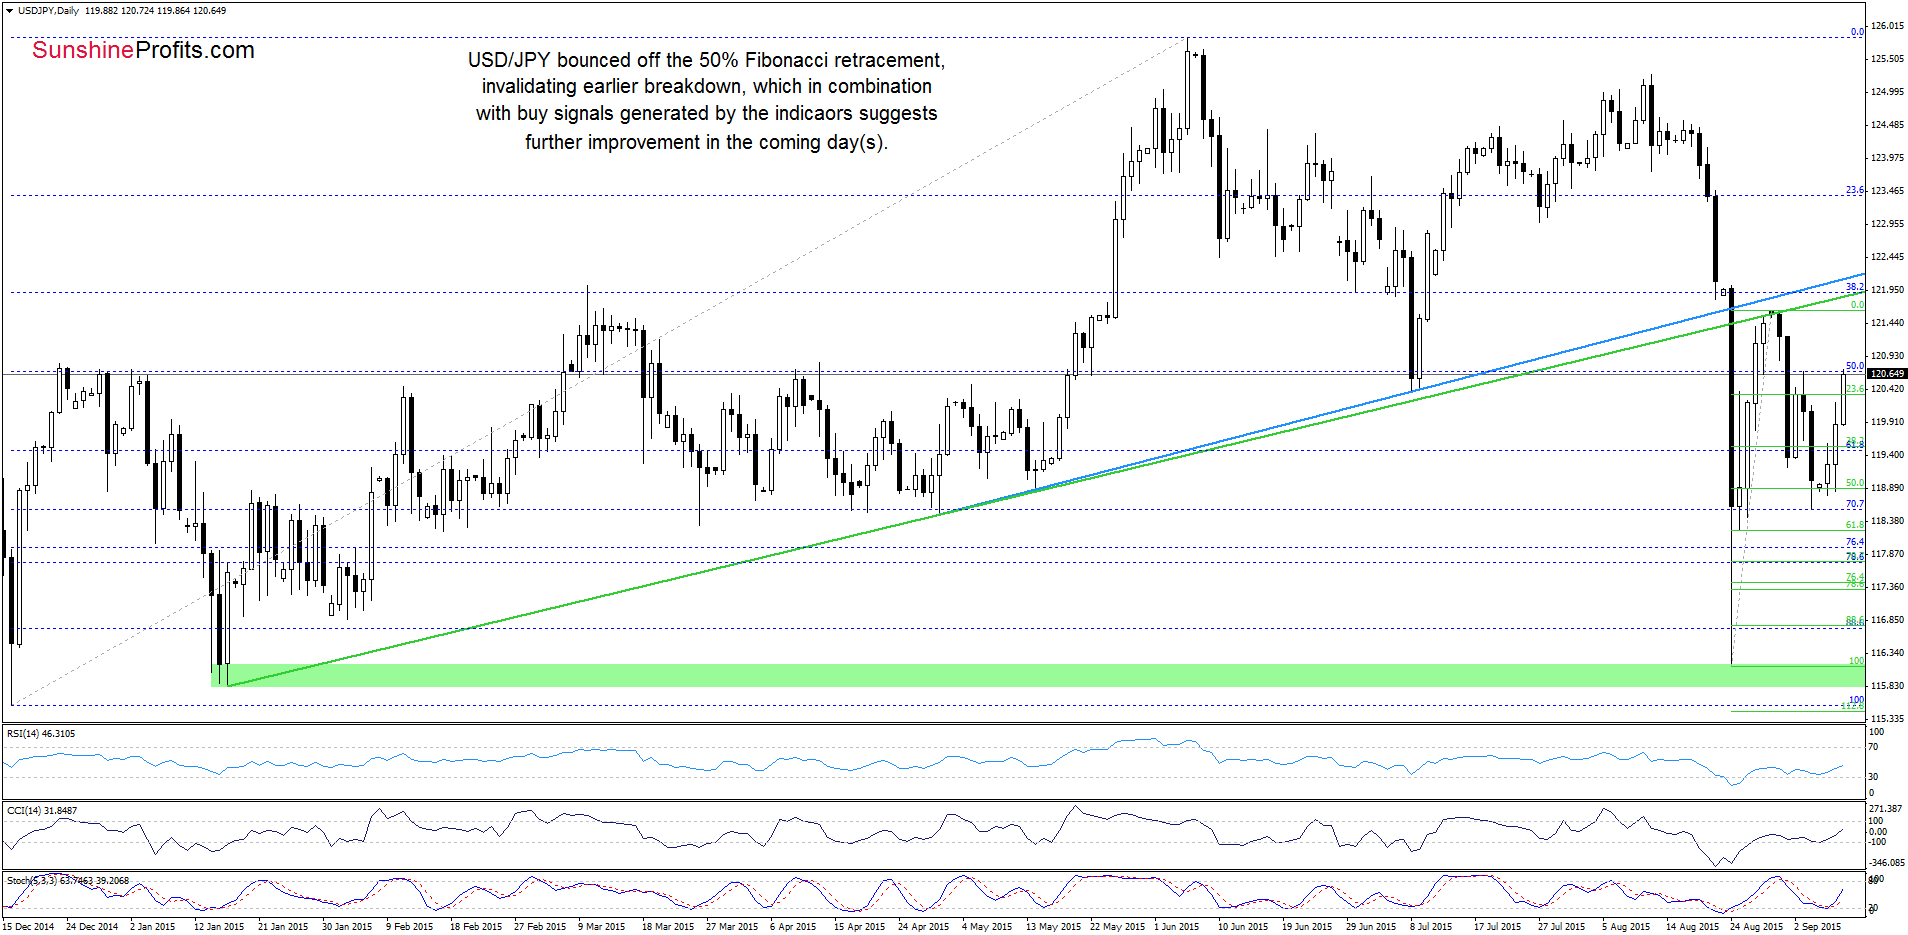Image resolution: width=1908 pixels, height=935 pixels.
Task: Click the USDJPY,Daily symbol title text
Action: click(x=49, y=11)
